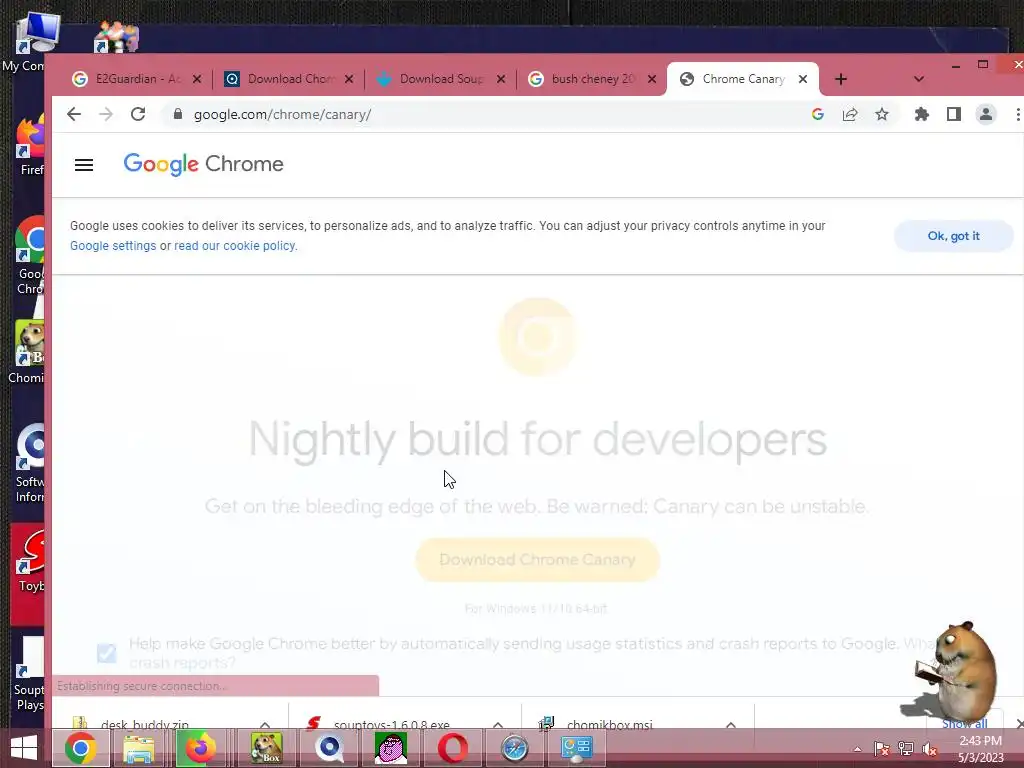
Task: Close the E2Guardian tab
Action: (197, 79)
